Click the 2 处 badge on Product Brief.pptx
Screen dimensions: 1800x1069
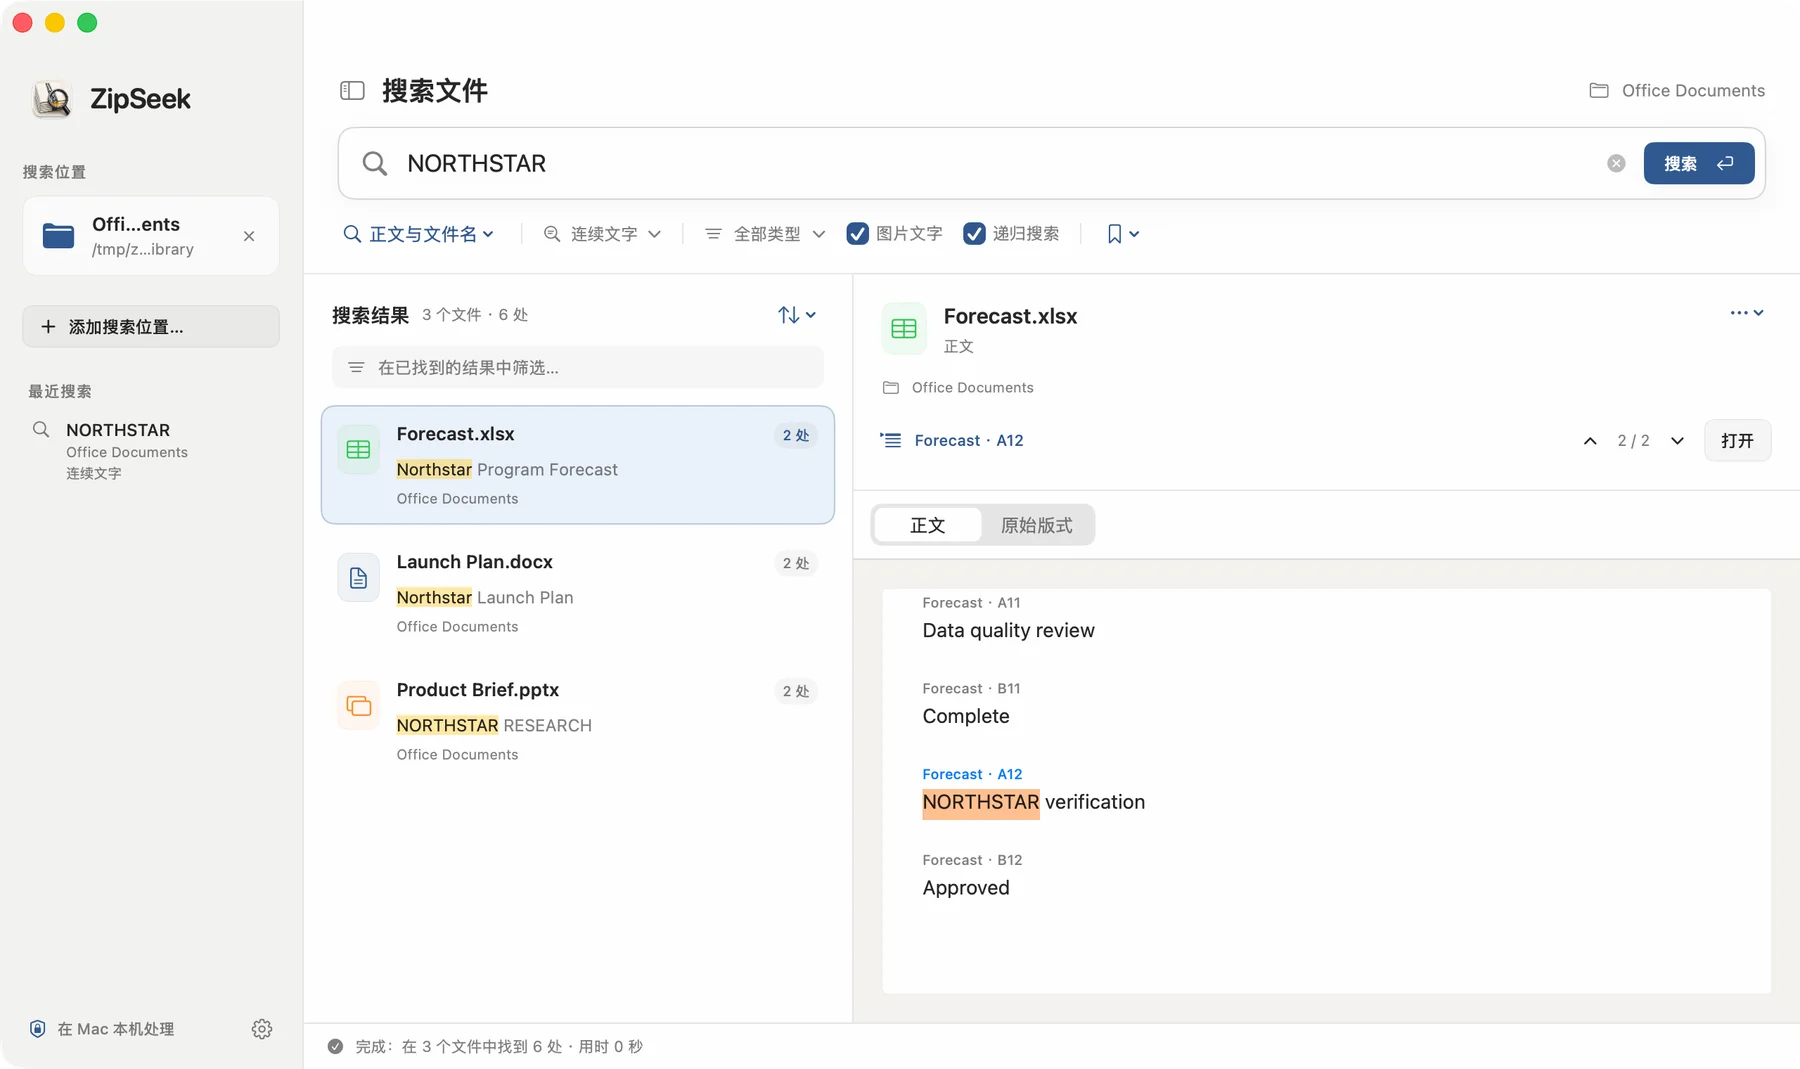pos(796,692)
